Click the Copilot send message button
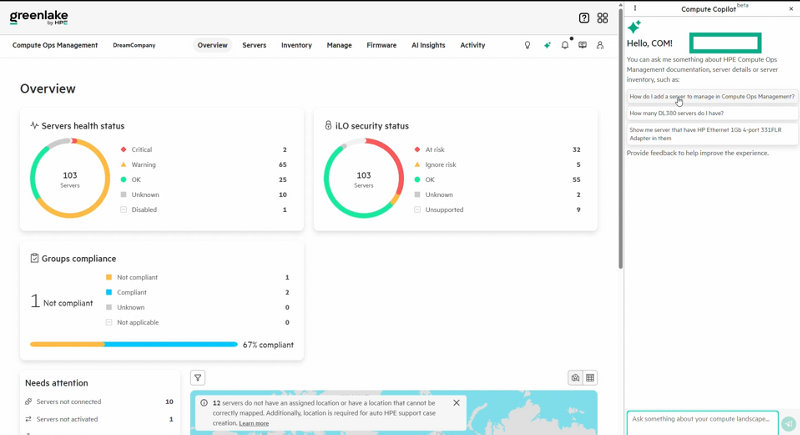 click(x=789, y=423)
